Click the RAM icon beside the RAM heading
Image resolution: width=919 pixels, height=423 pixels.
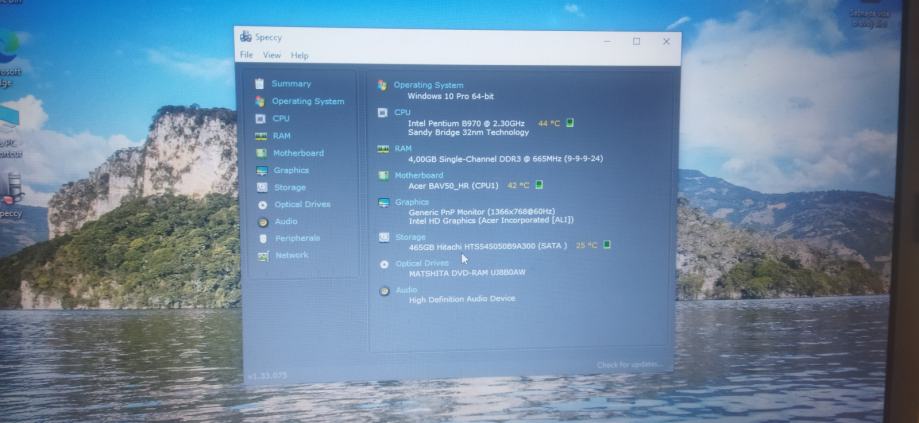point(383,149)
